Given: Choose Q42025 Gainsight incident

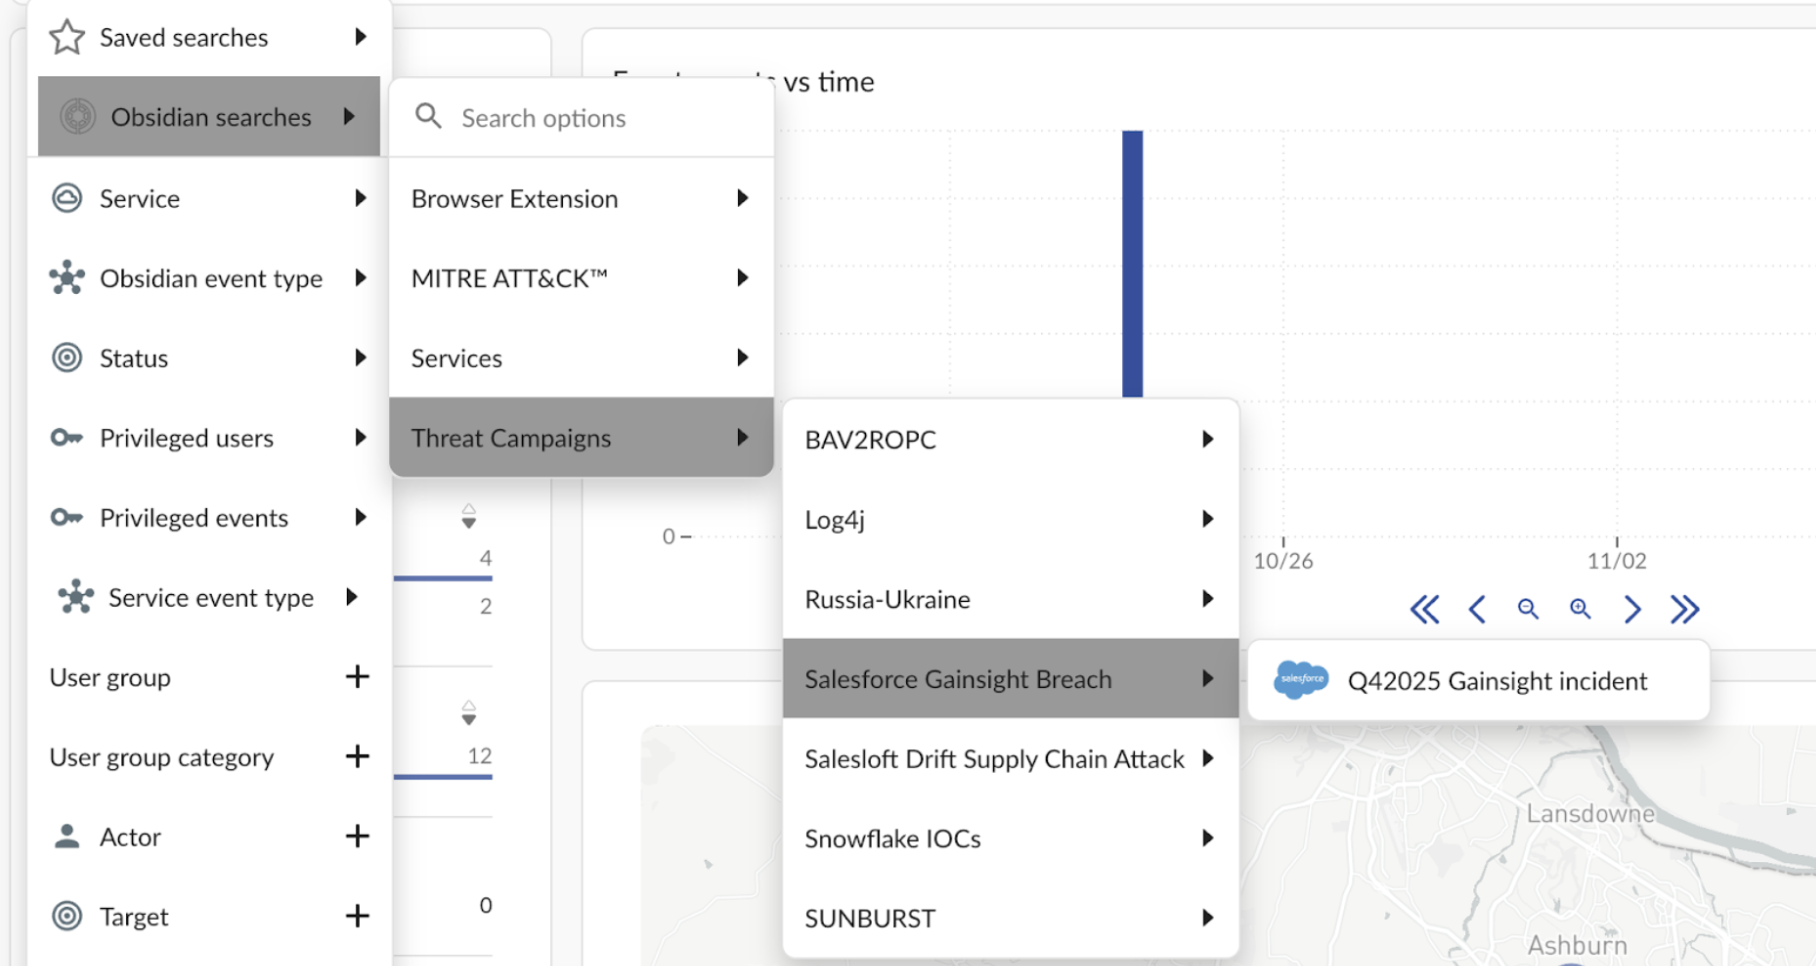Looking at the screenshot, I should (x=1478, y=680).
